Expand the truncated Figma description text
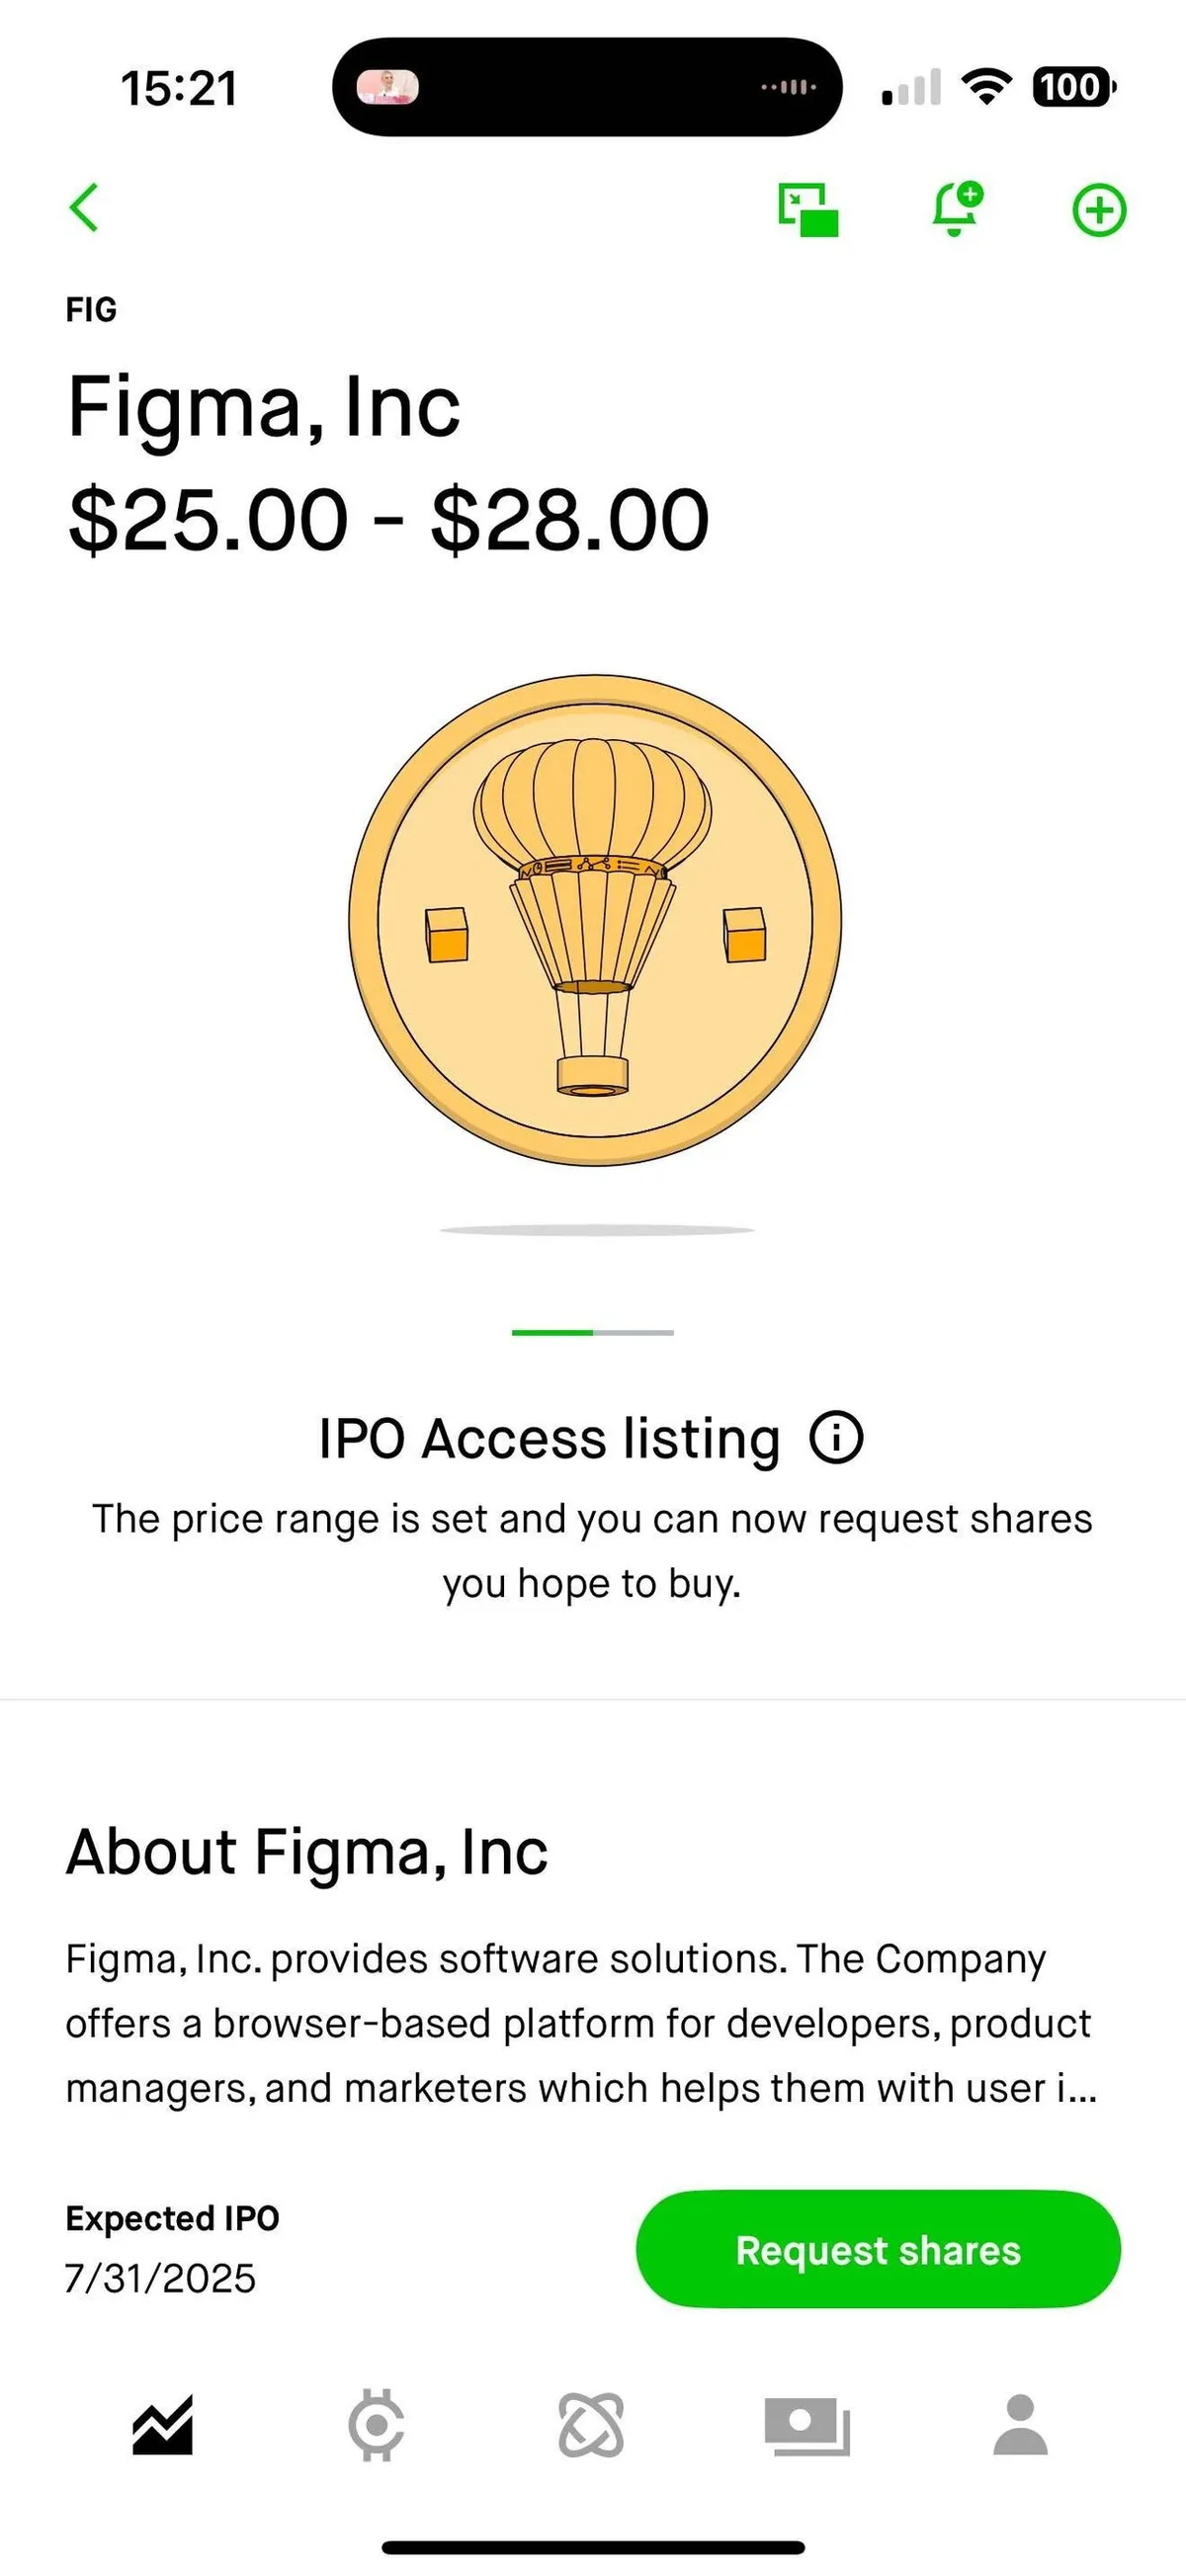The width and height of the screenshot is (1186, 2576). coord(581,2023)
